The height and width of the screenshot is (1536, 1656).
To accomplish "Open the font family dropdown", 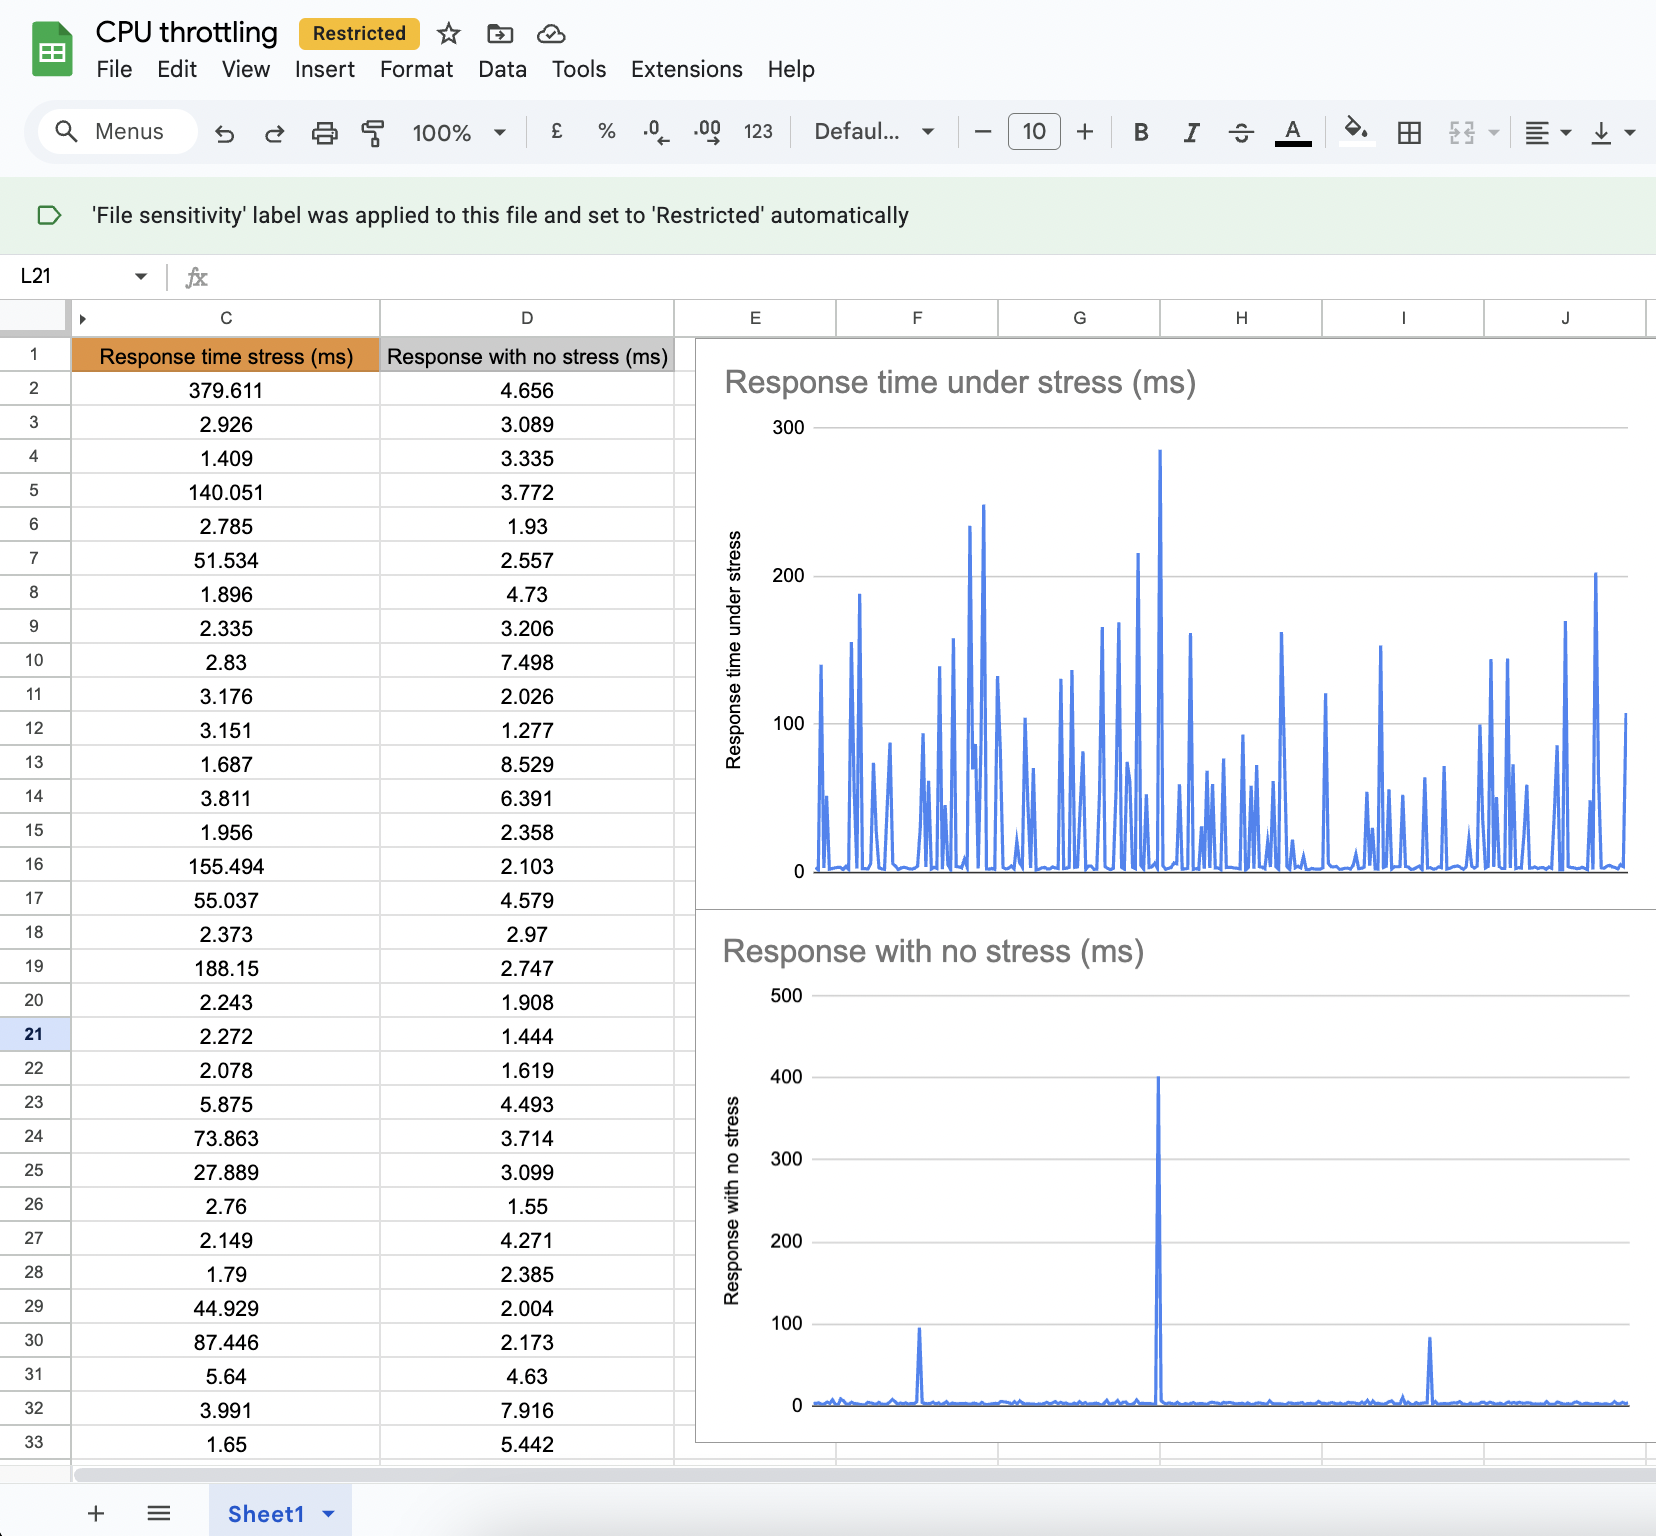I will pos(871,131).
